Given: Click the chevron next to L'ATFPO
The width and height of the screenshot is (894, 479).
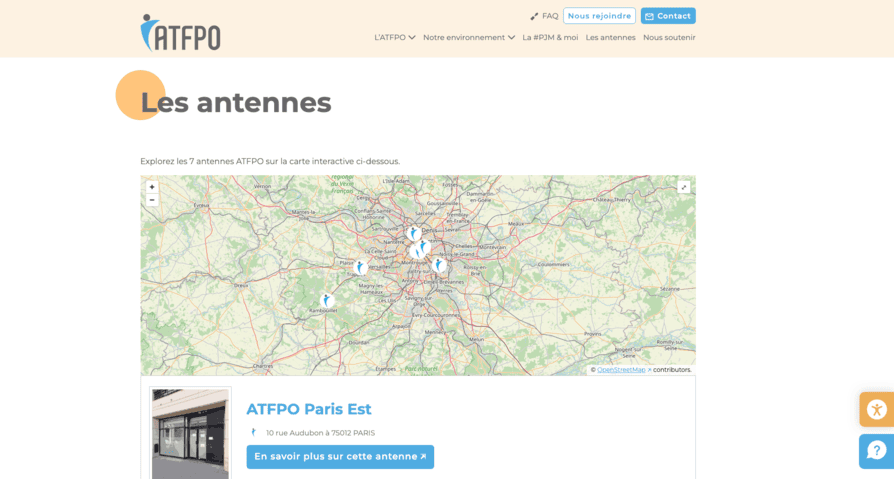Looking at the screenshot, I should point(412,38).
